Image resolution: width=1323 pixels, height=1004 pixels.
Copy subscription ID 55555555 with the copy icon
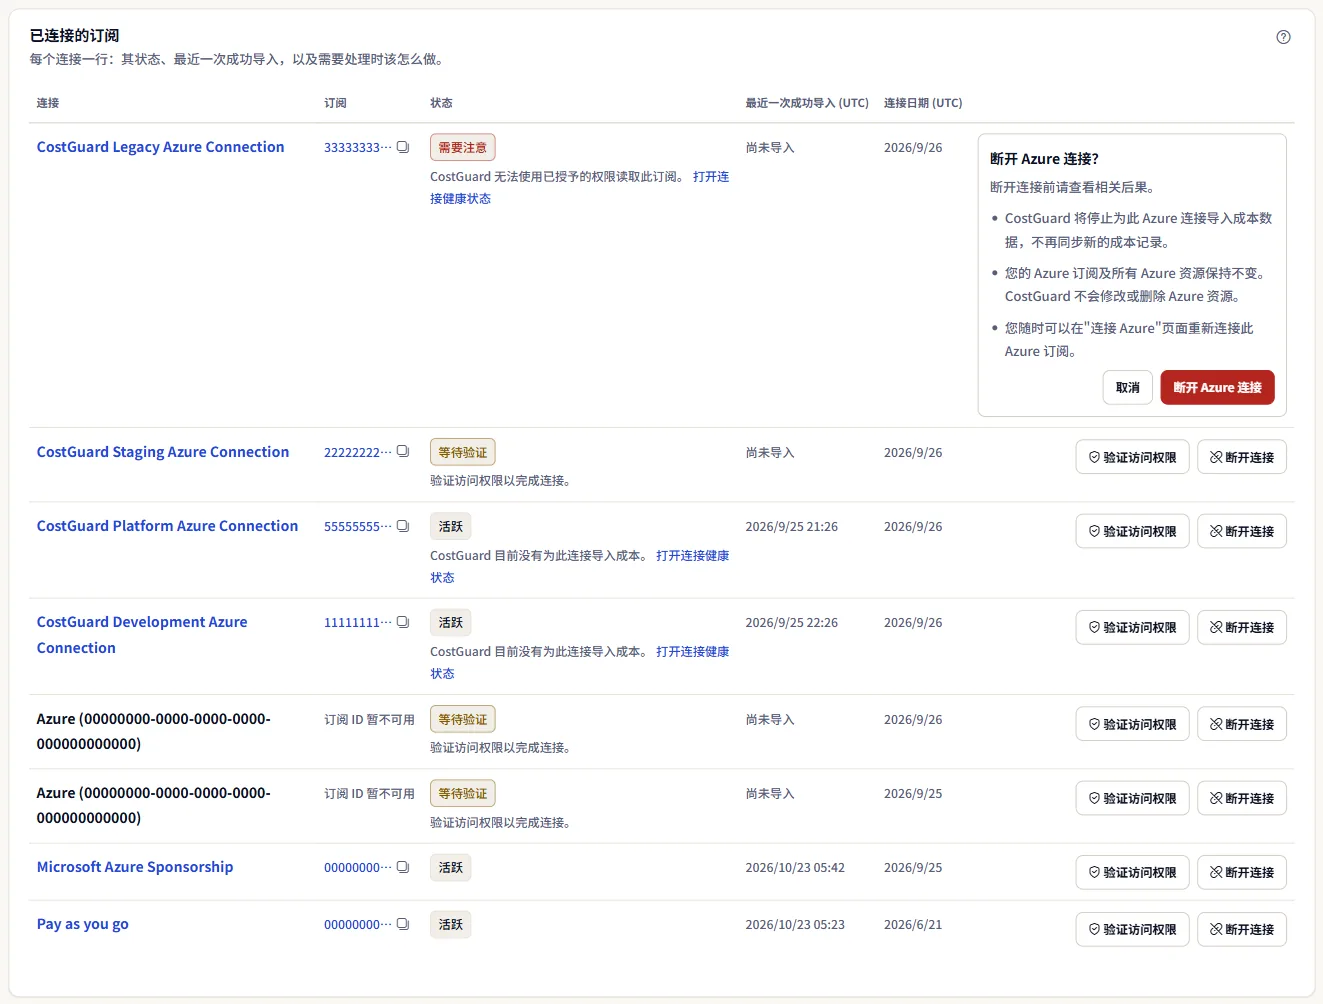(403, 526)
